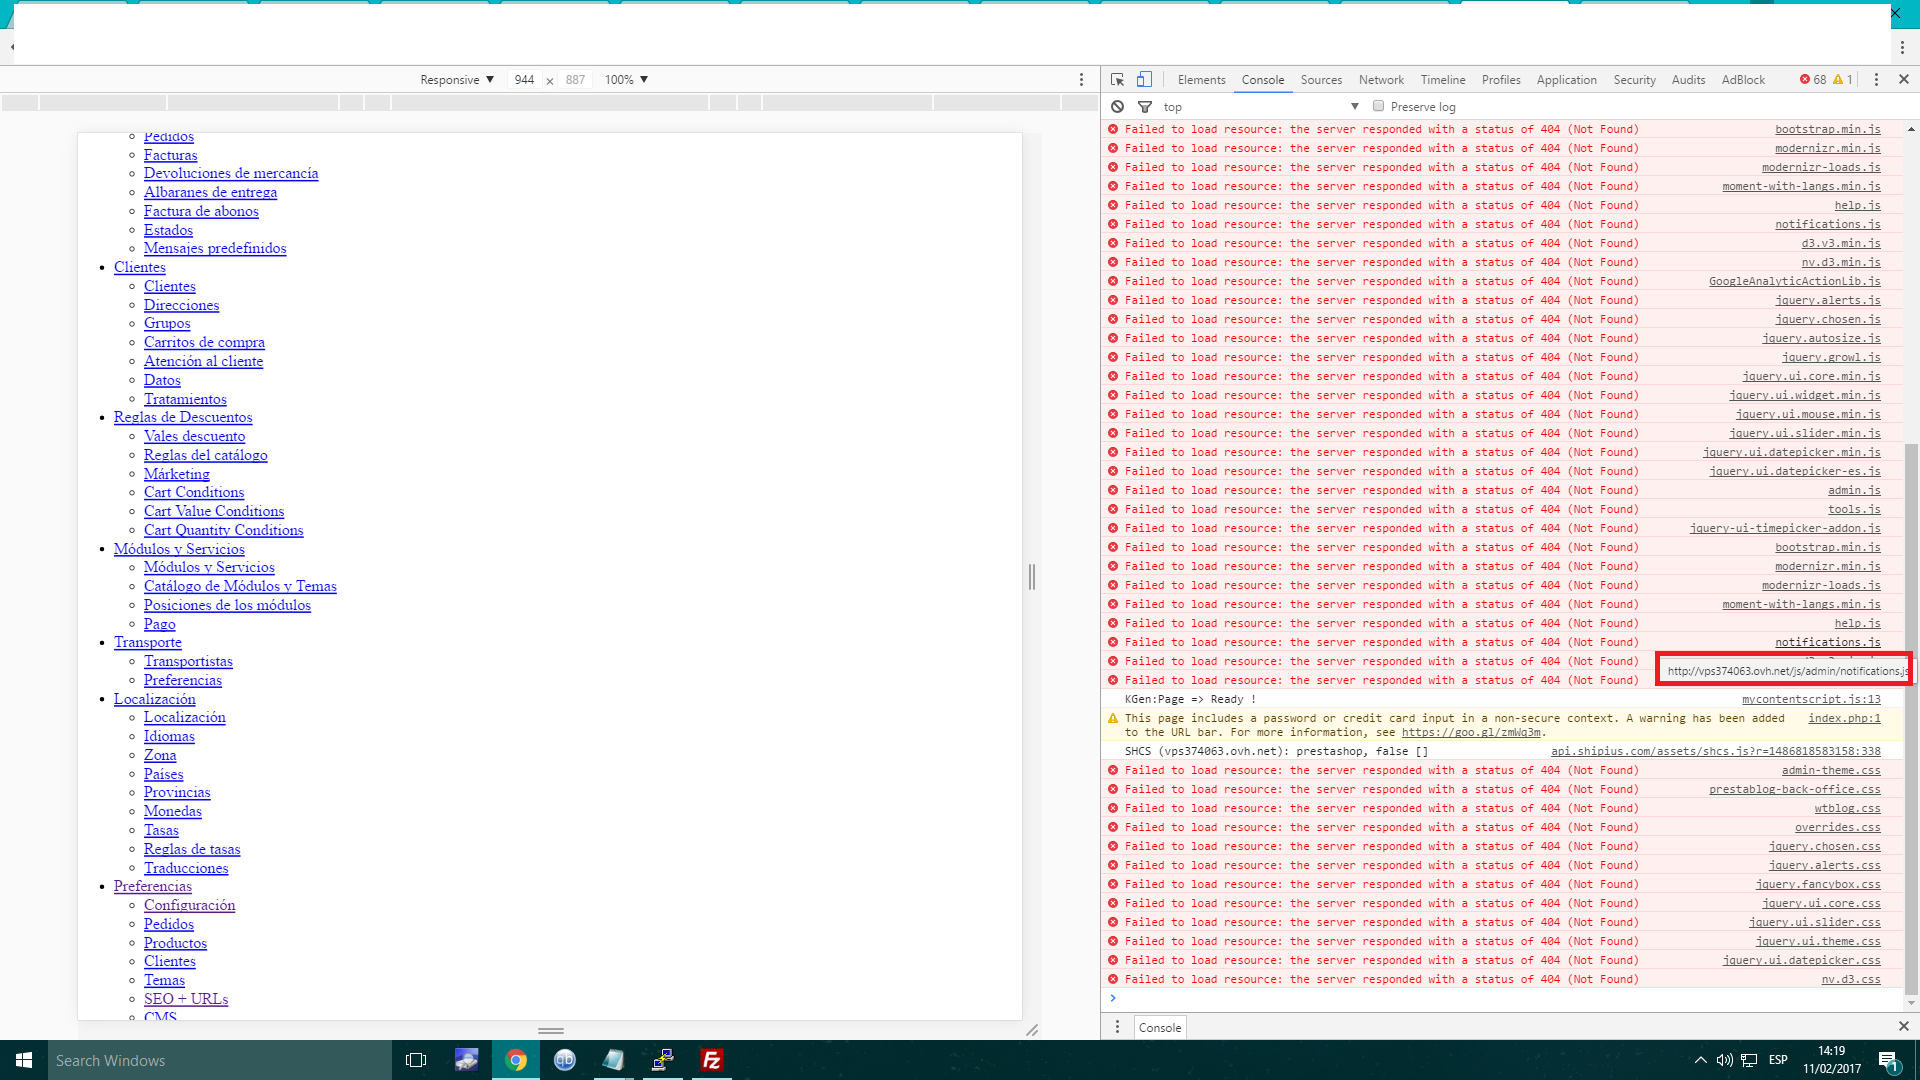Open the Sources tab
This screenshot has width=1920, height=1080.
(1321, 79)
